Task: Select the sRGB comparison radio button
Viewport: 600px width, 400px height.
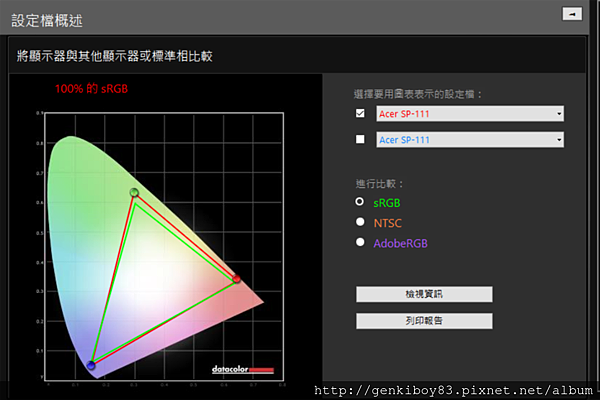Action: click(360, 201)
